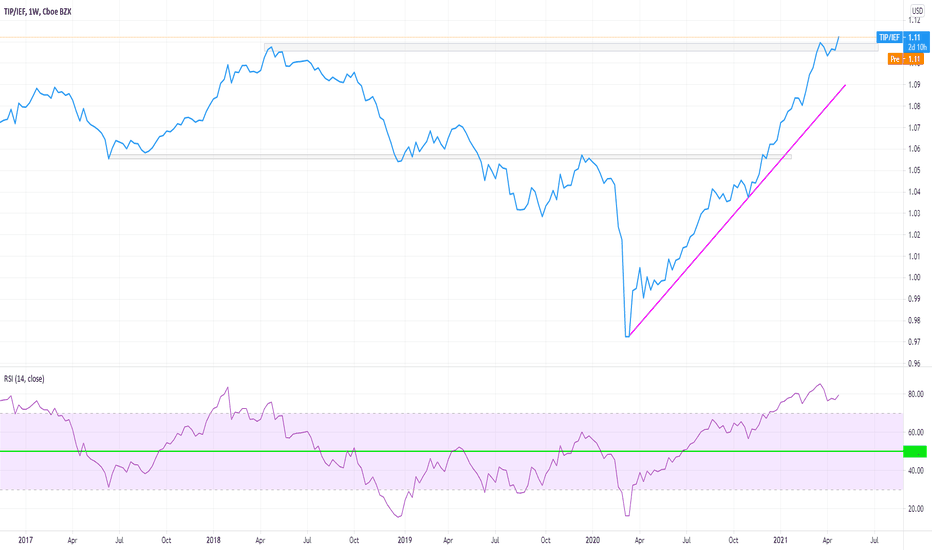
Task: Click the 2019 label on time axis
Action: (404, 540)
